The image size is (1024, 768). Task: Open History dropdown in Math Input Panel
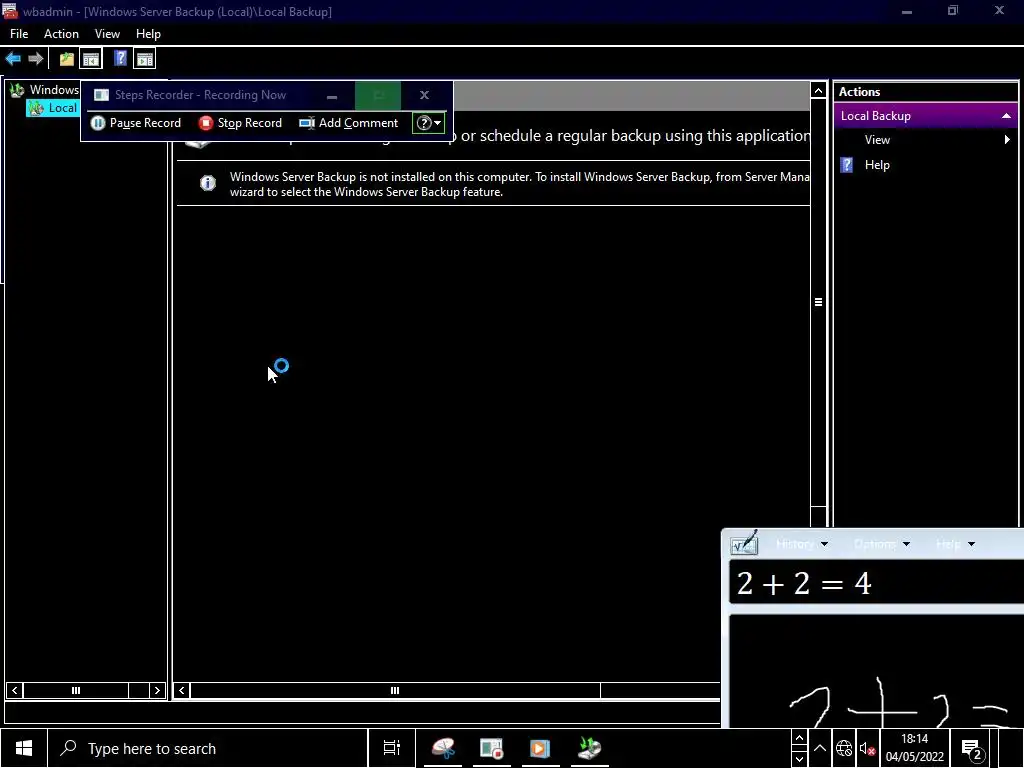tap(802, 543)
